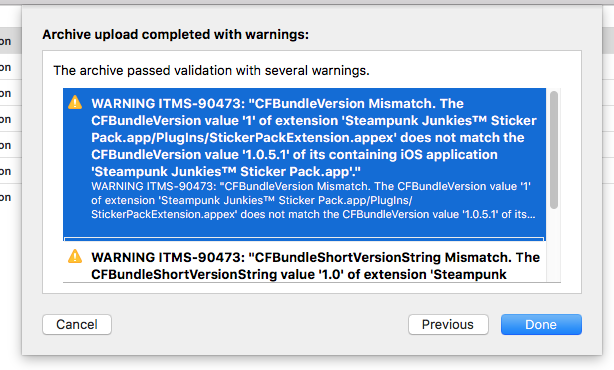Screen dimensions: 614x370
Task: Click the selected warning's blank blue area below its detail text
Action: [x=304, y=229]
